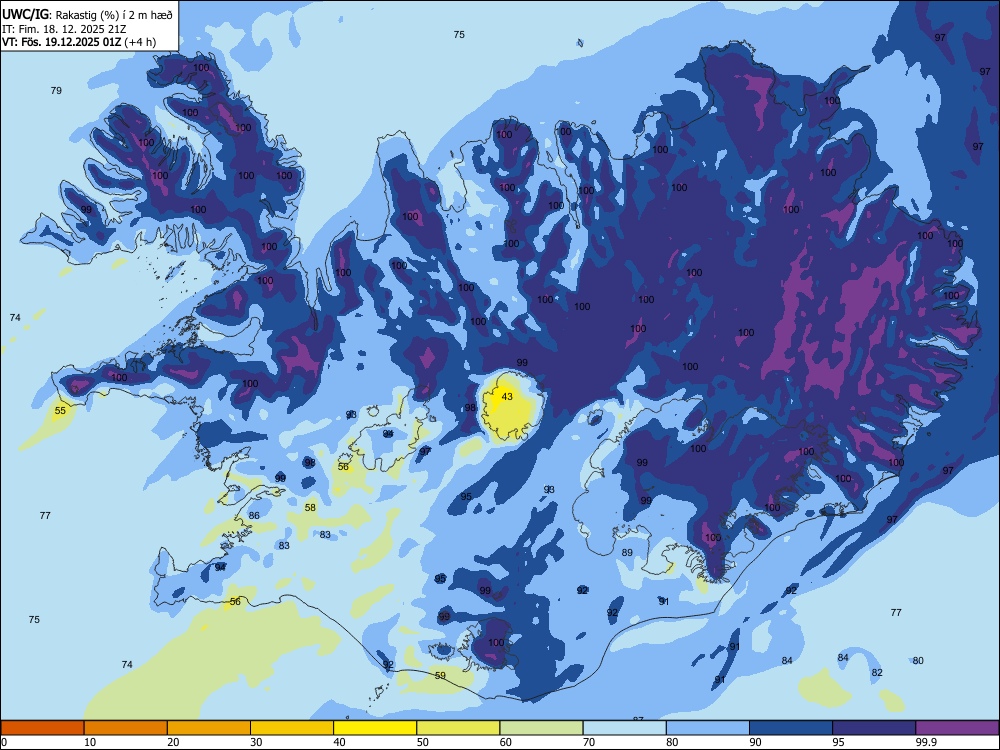Image resolution: width=1000 pixels, height=750 pixels.
Task: Click the 'VT: Fös. 19.12.2025 01Z (+4 h)' line
Action: (x=78, y=42)
